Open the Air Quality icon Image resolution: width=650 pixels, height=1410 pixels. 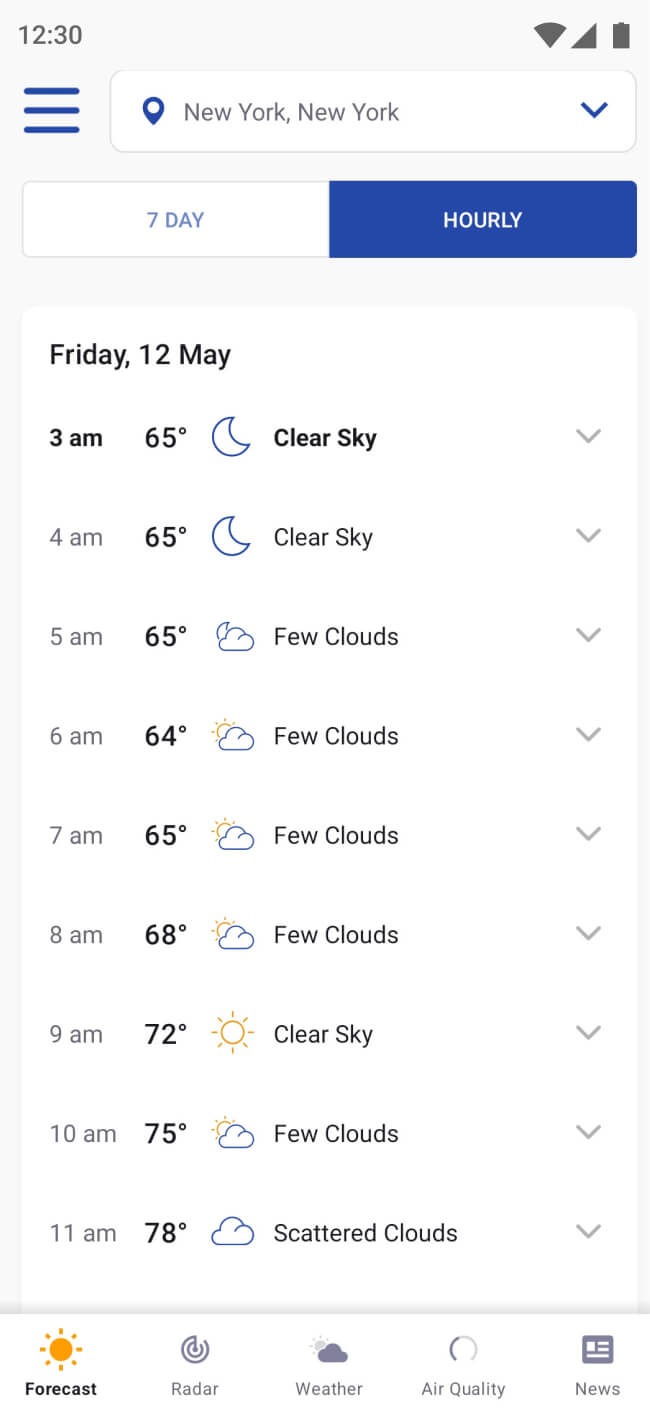click(x=463, y=1350)
